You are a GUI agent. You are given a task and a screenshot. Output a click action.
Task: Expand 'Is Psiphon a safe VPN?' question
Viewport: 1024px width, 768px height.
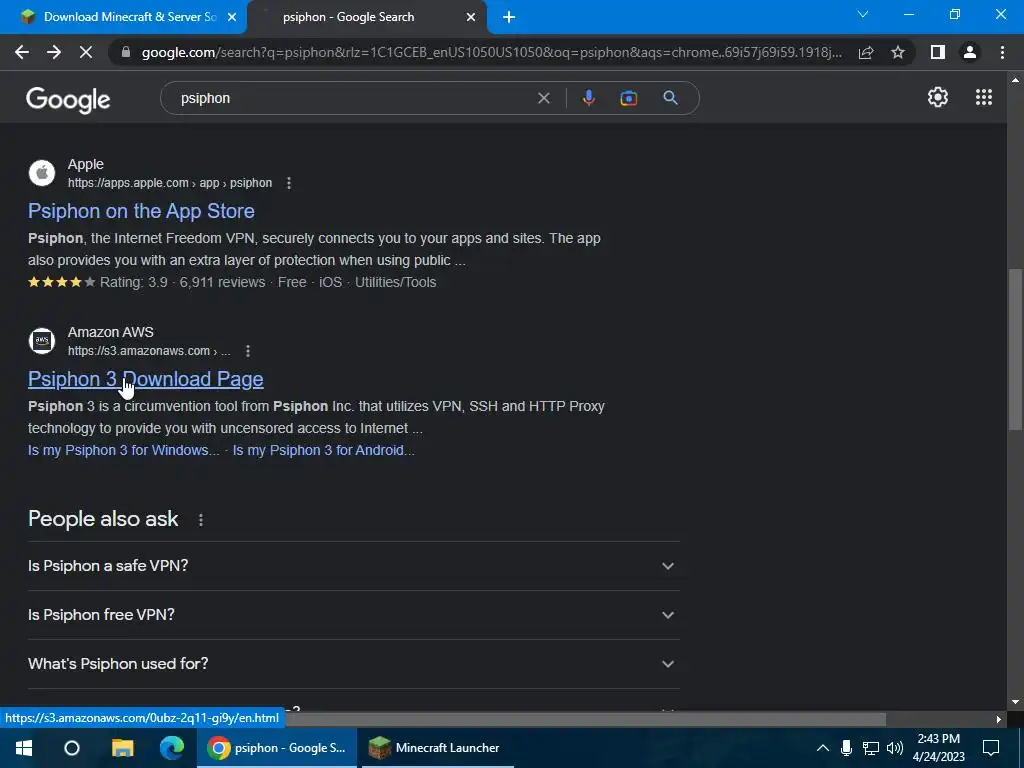tap(353, 566)
